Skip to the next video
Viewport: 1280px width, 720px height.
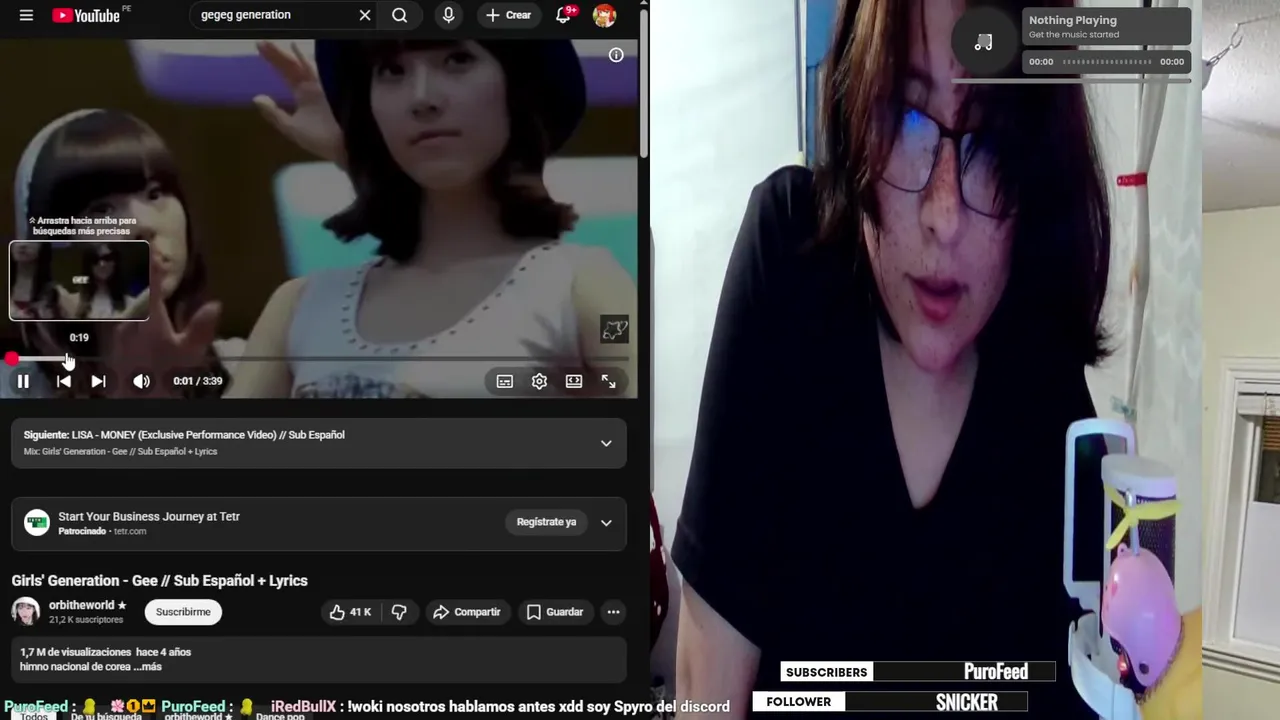(x=98, y=381)
